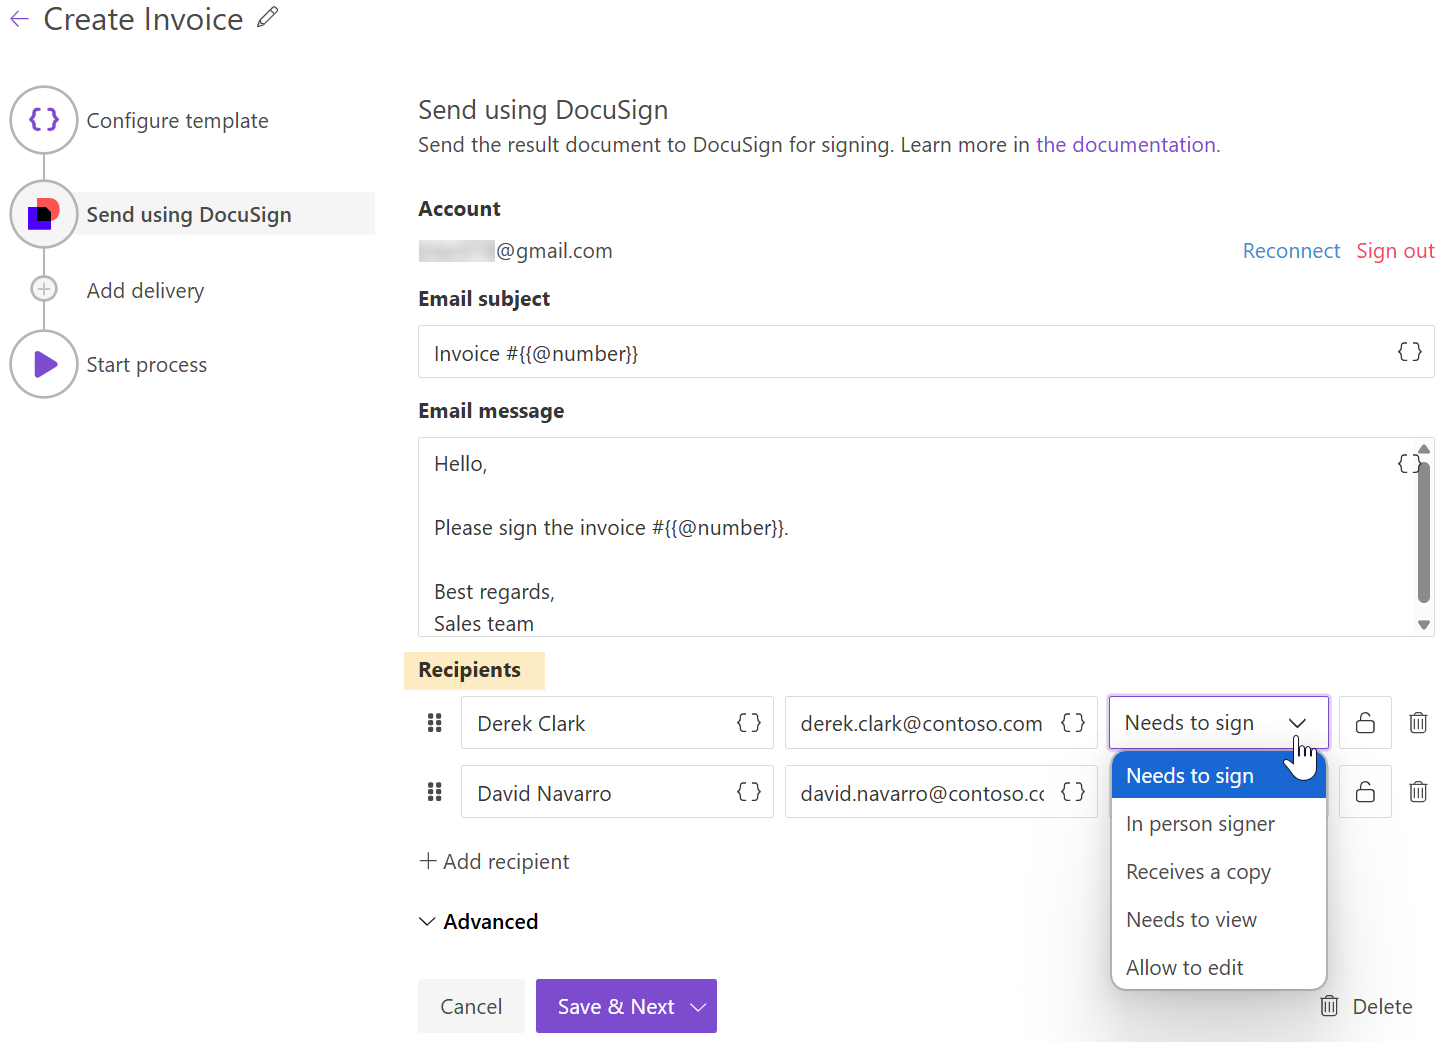Click the David Navarro name field

(x=617, y=793)
